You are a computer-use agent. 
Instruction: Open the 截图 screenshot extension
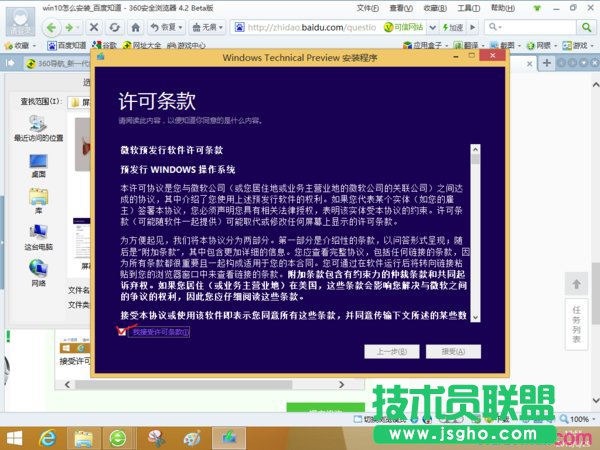[505, 46]
